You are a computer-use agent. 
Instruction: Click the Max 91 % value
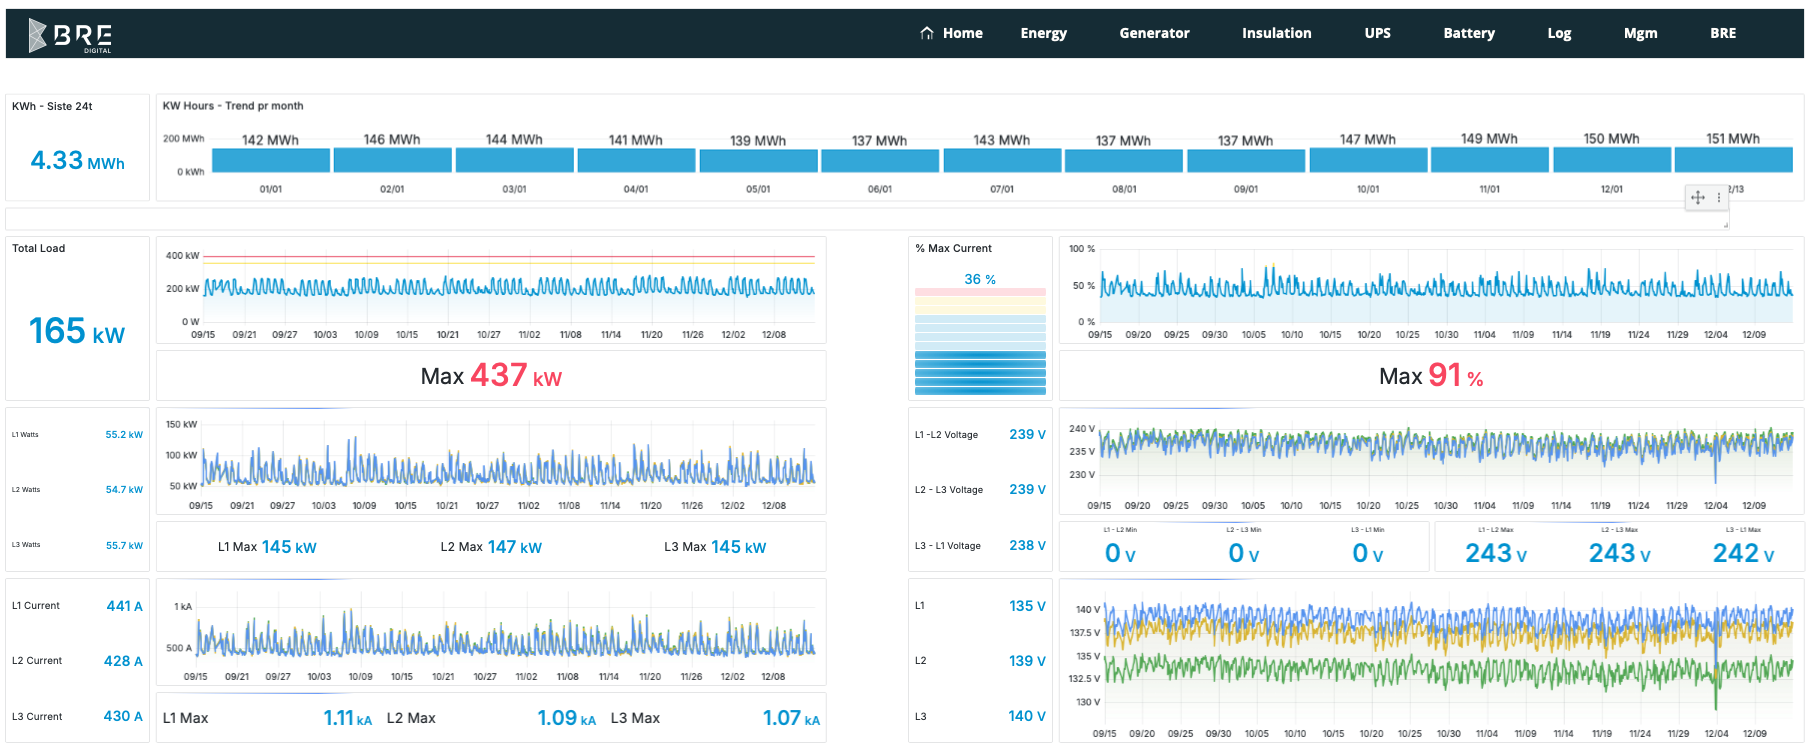tap(1431, 375)
